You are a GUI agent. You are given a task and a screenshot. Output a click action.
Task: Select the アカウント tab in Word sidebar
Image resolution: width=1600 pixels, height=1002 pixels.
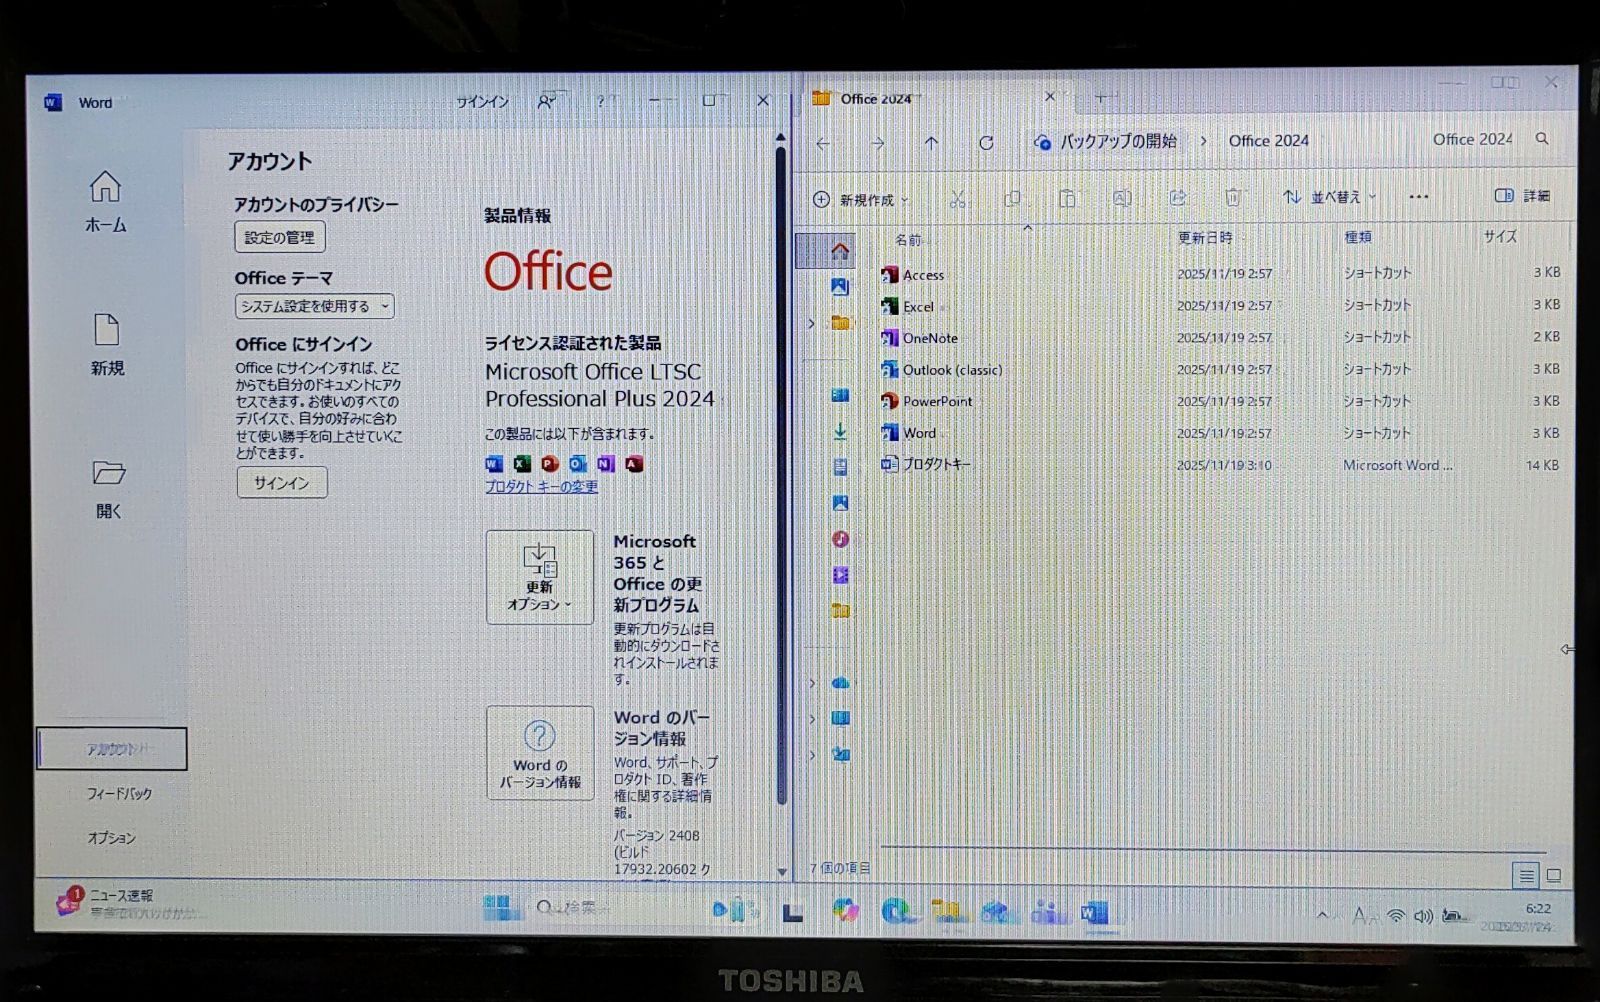point(112,748)
